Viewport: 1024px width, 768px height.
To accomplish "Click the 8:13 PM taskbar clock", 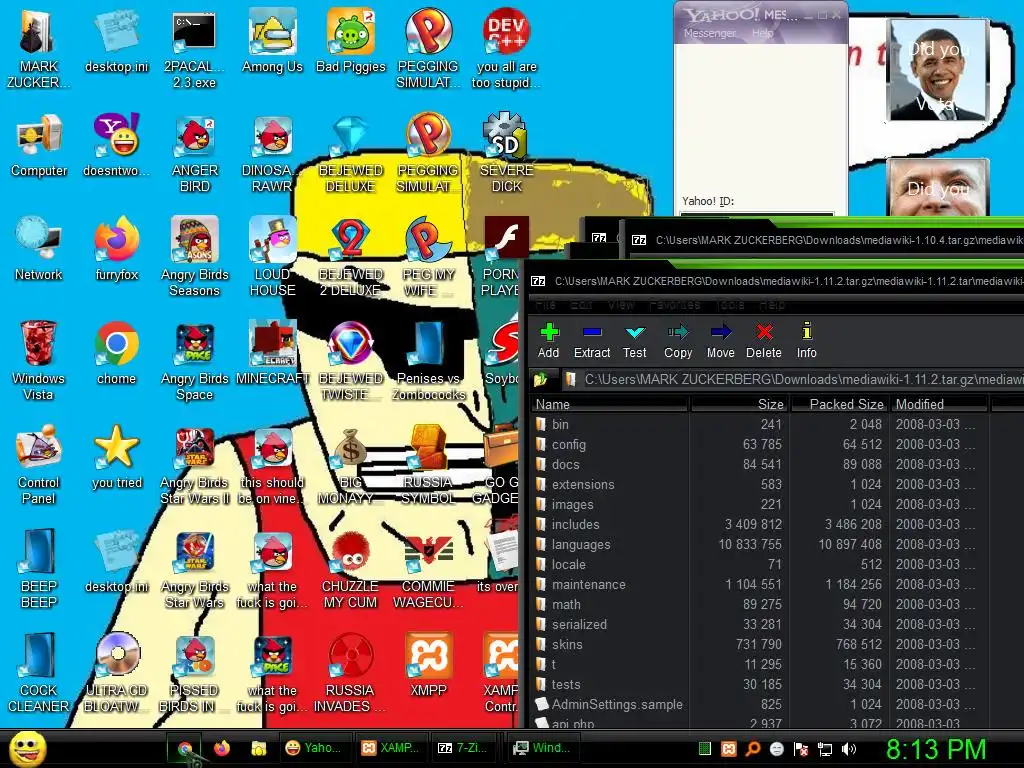I will tap(936, 749).
